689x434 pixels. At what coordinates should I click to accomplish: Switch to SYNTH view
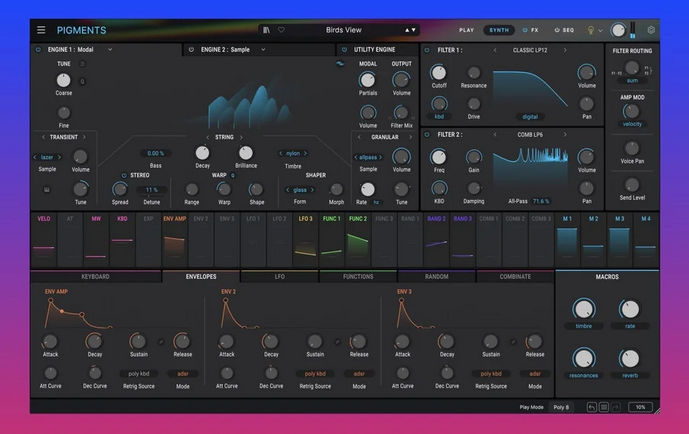click(x=499, y=30)
